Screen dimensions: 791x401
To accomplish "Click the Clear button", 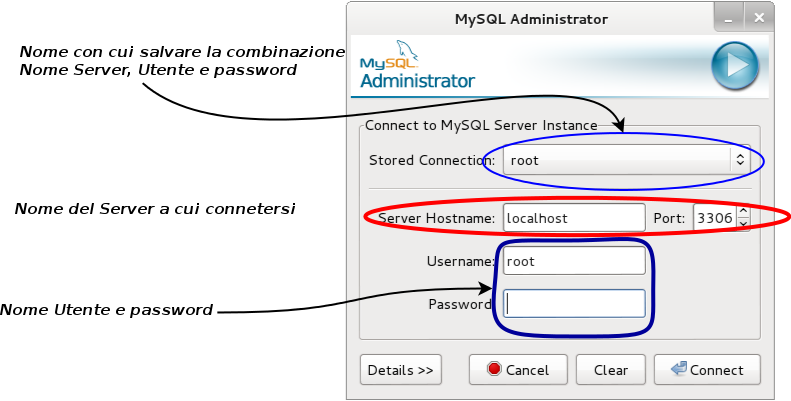I will [x=611, y=370].
